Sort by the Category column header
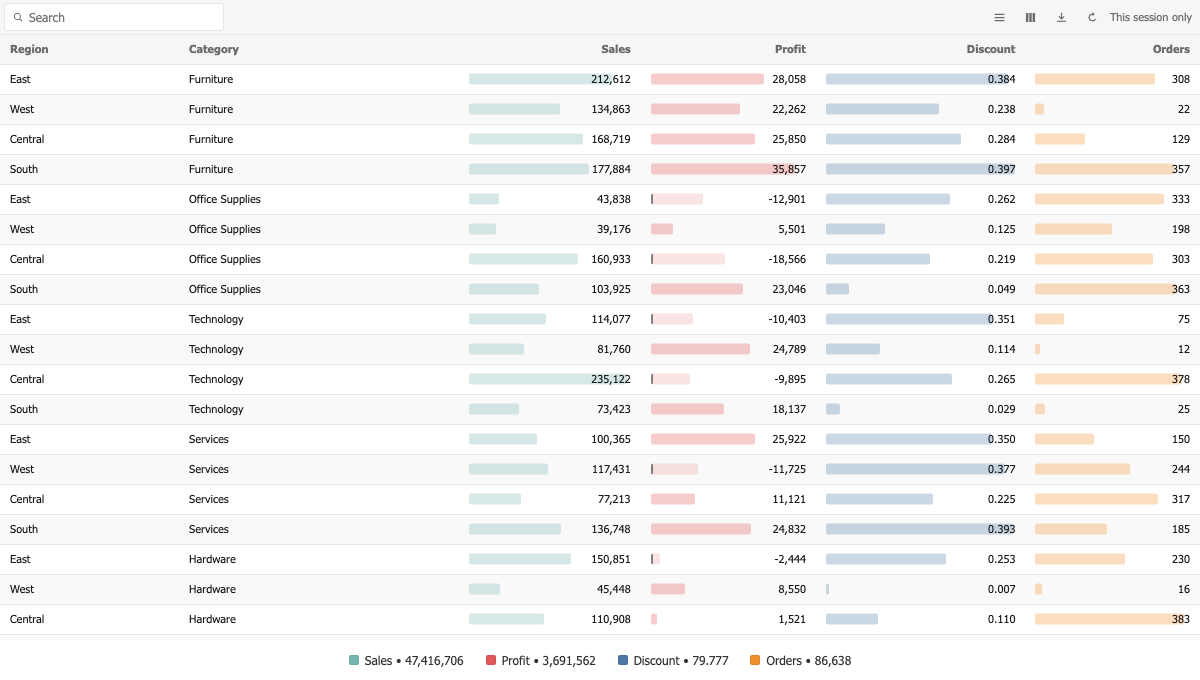The image size is (1200, 680). [x=214, y=49]
